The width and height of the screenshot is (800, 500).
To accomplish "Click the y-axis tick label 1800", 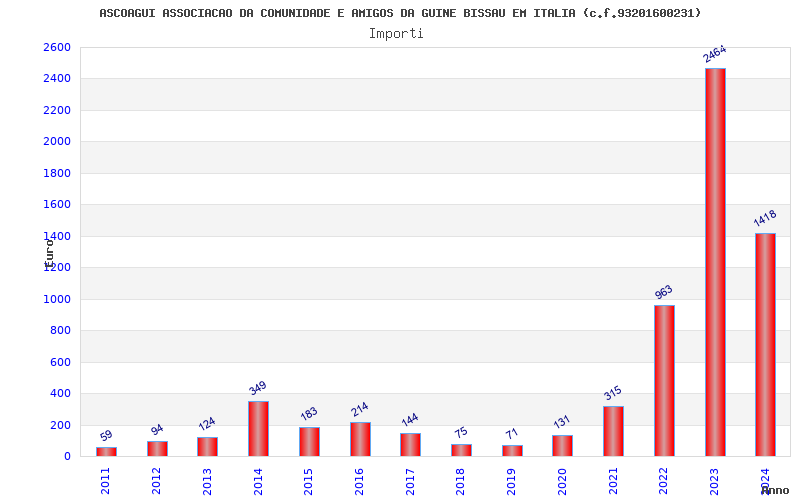I will pyautogui.click(x=57, y=173).
